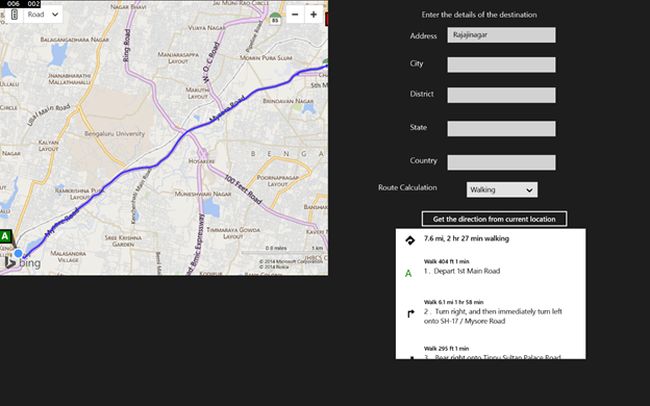Click the Microsoft Corporation copyright text
This screenshot has width=650, height=406.
[x=291, y=261]
